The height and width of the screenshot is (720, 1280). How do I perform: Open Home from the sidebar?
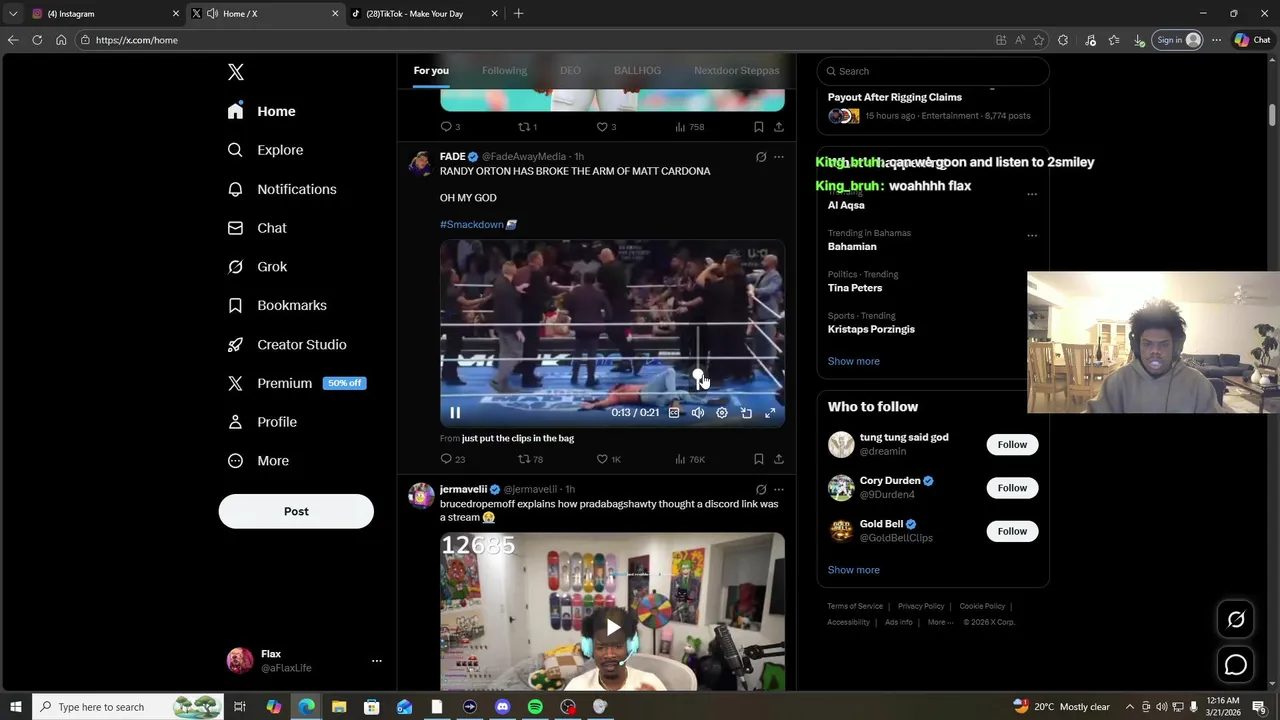pos(261,111)
